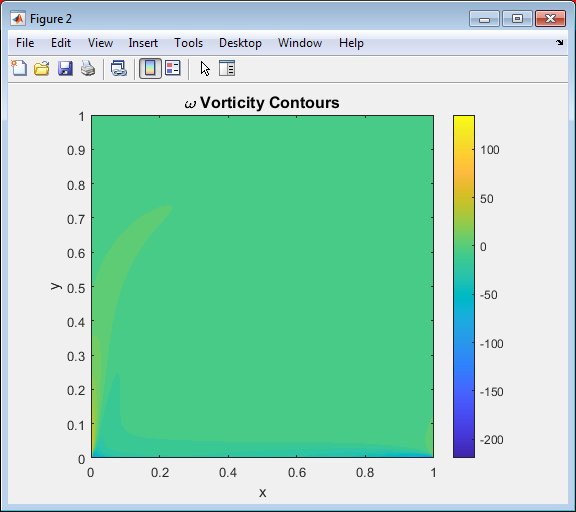Select the Edit Plot arrow tool

pos(205,69)
